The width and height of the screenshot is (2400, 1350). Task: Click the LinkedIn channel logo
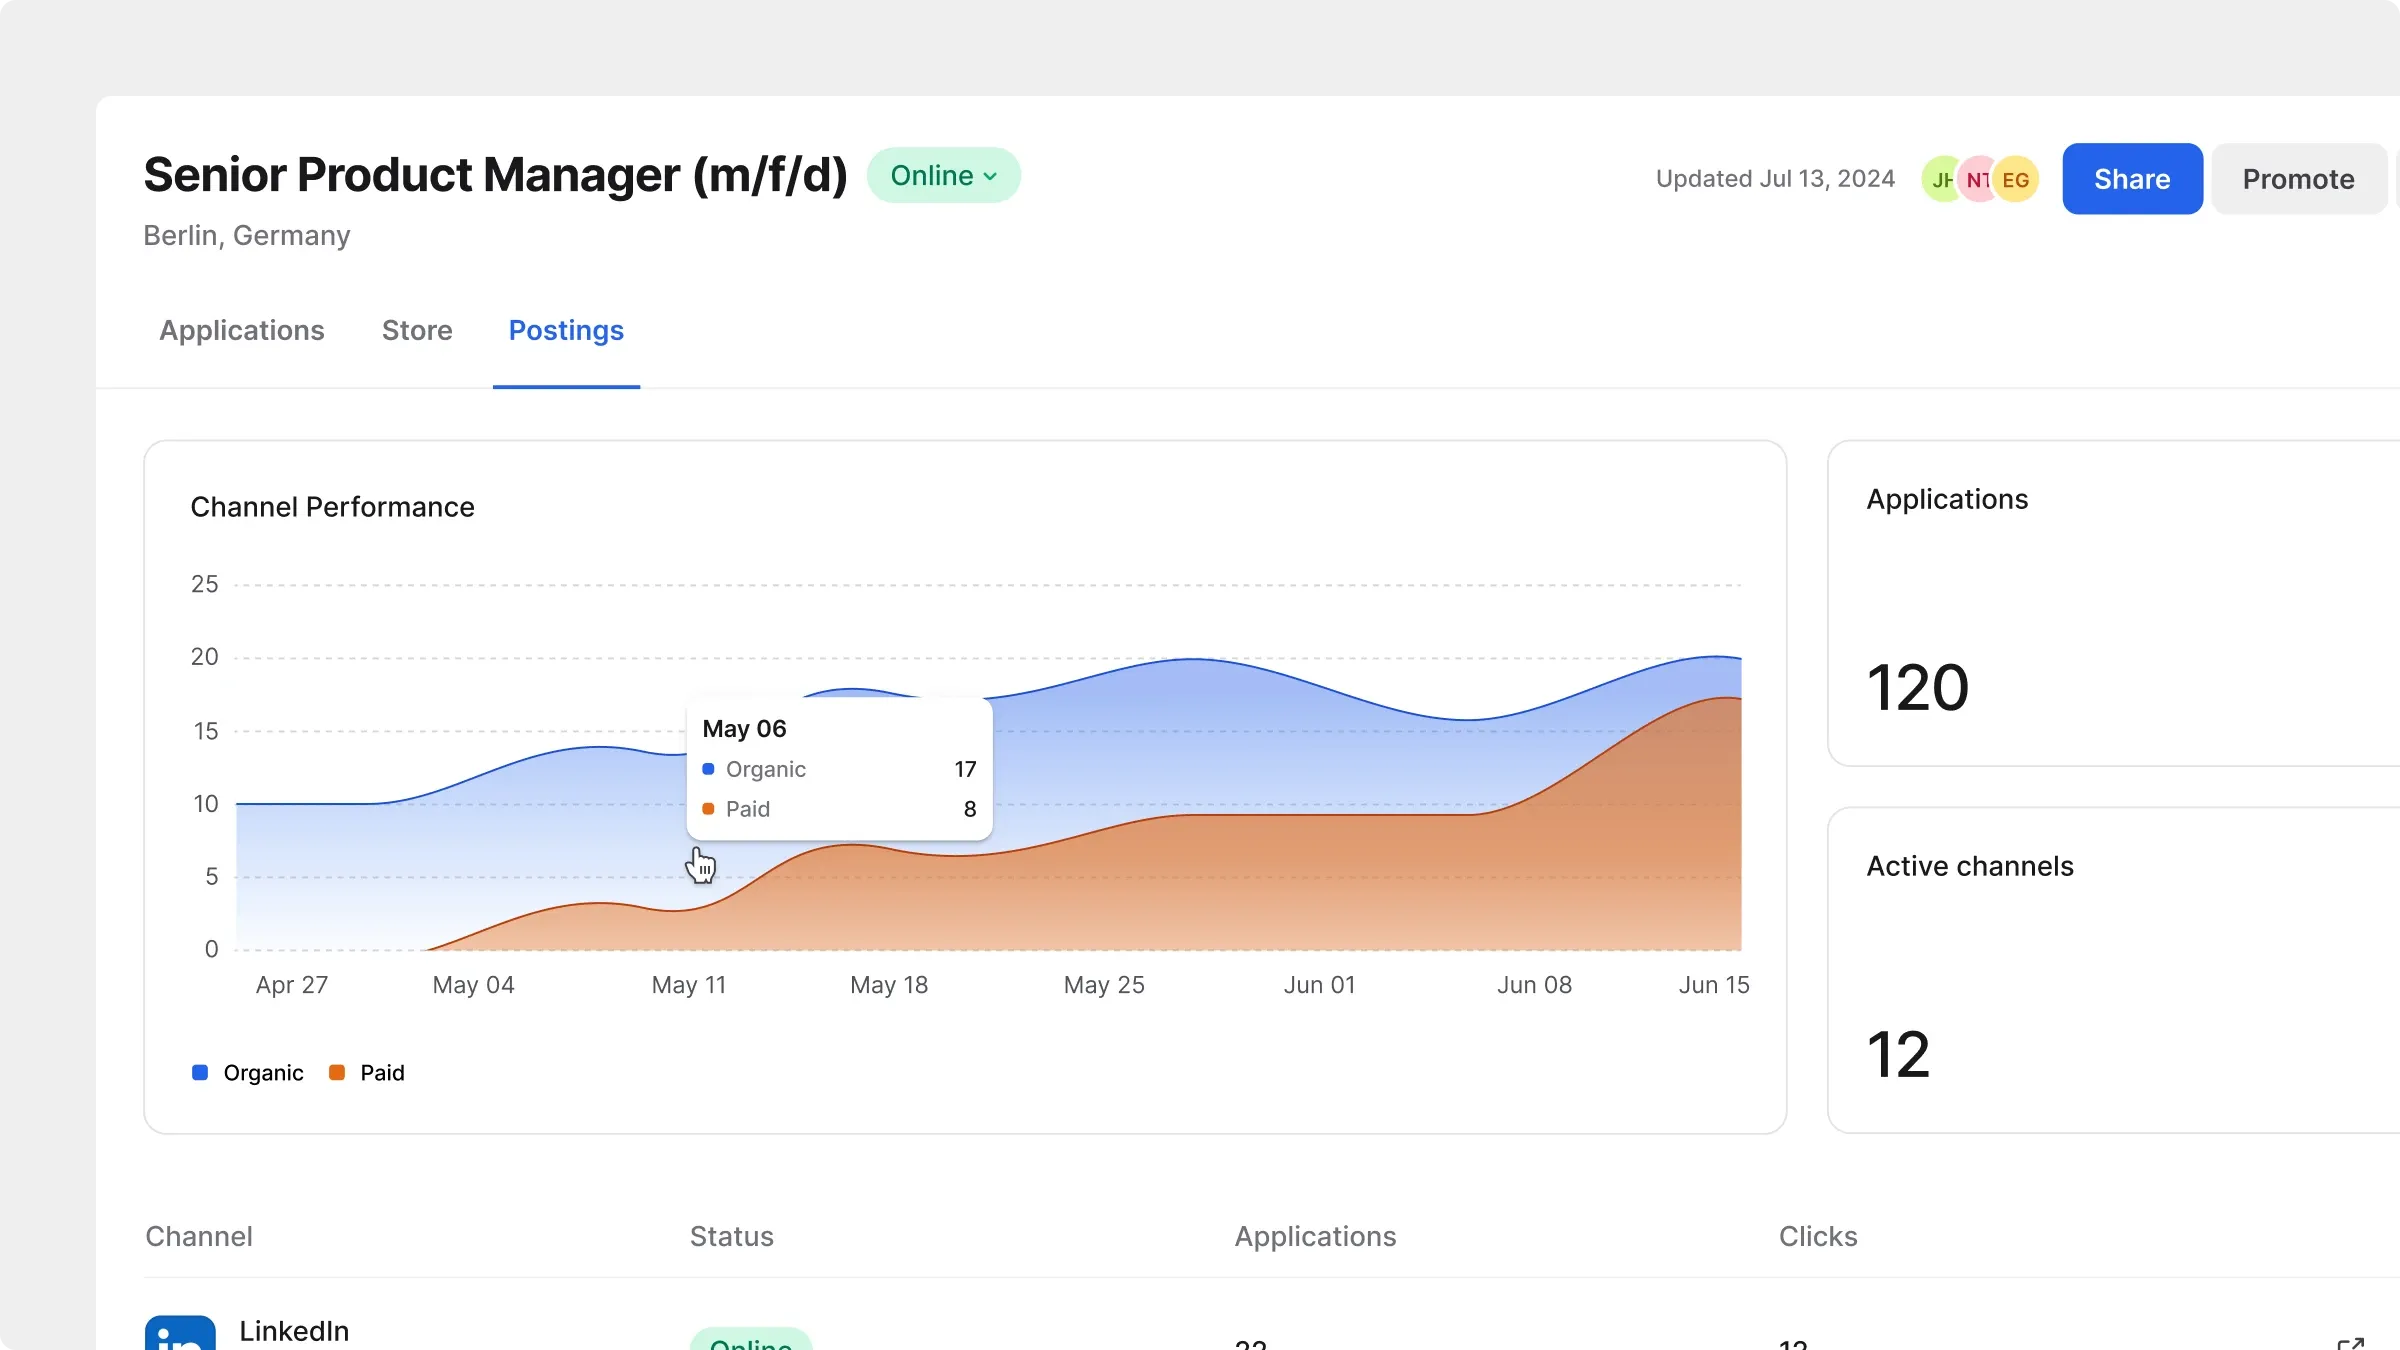180,1334
